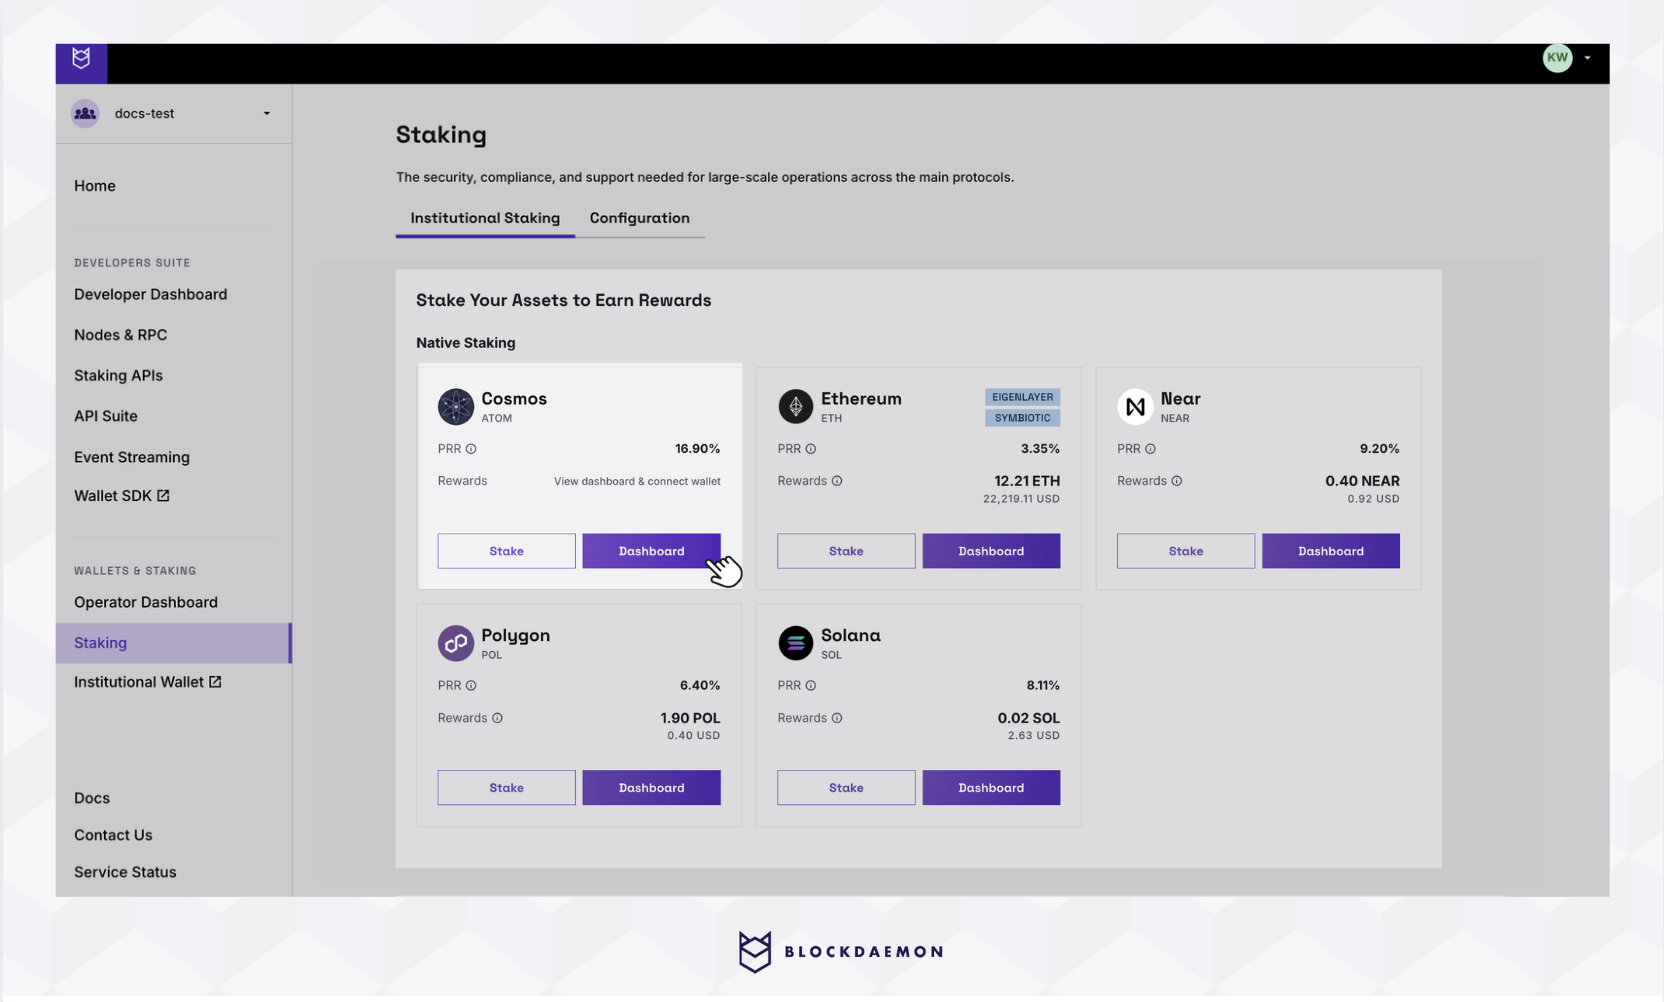
Task: Open Docs from the sidebar
Action: coord(92,798)
